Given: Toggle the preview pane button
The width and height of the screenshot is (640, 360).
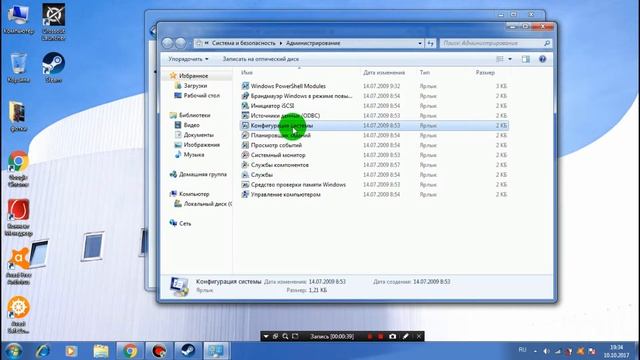Looking at the screenshot, I should coord(526,59).
